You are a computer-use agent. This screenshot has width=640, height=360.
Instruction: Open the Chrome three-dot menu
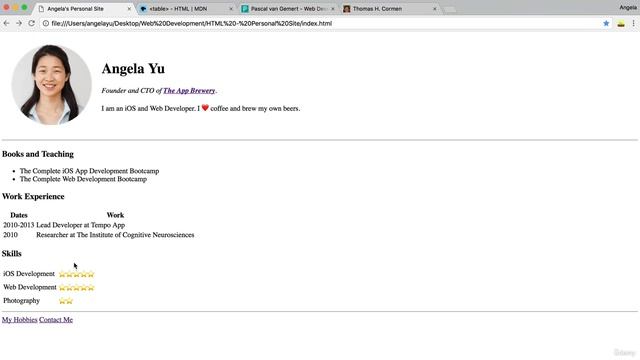pos(633,23)
